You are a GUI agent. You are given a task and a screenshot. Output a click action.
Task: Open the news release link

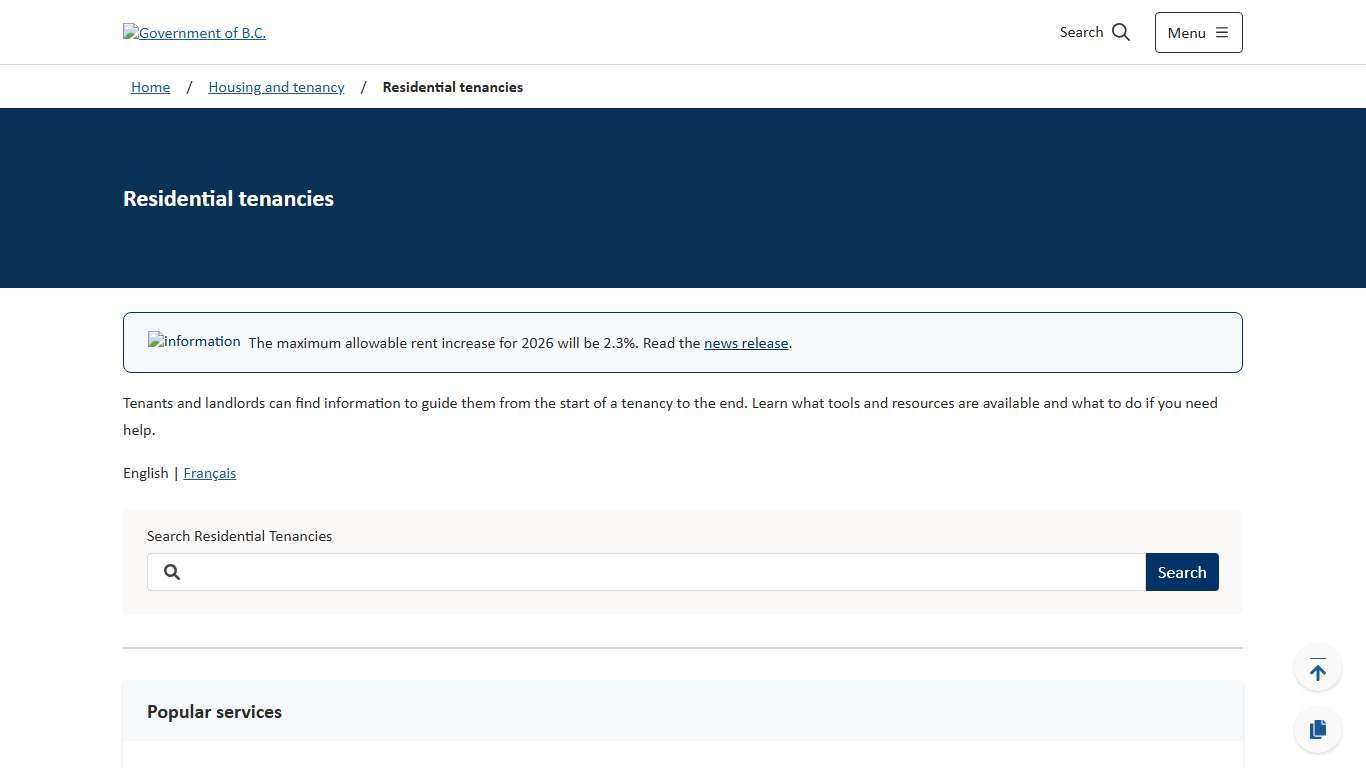coord(746,343)
